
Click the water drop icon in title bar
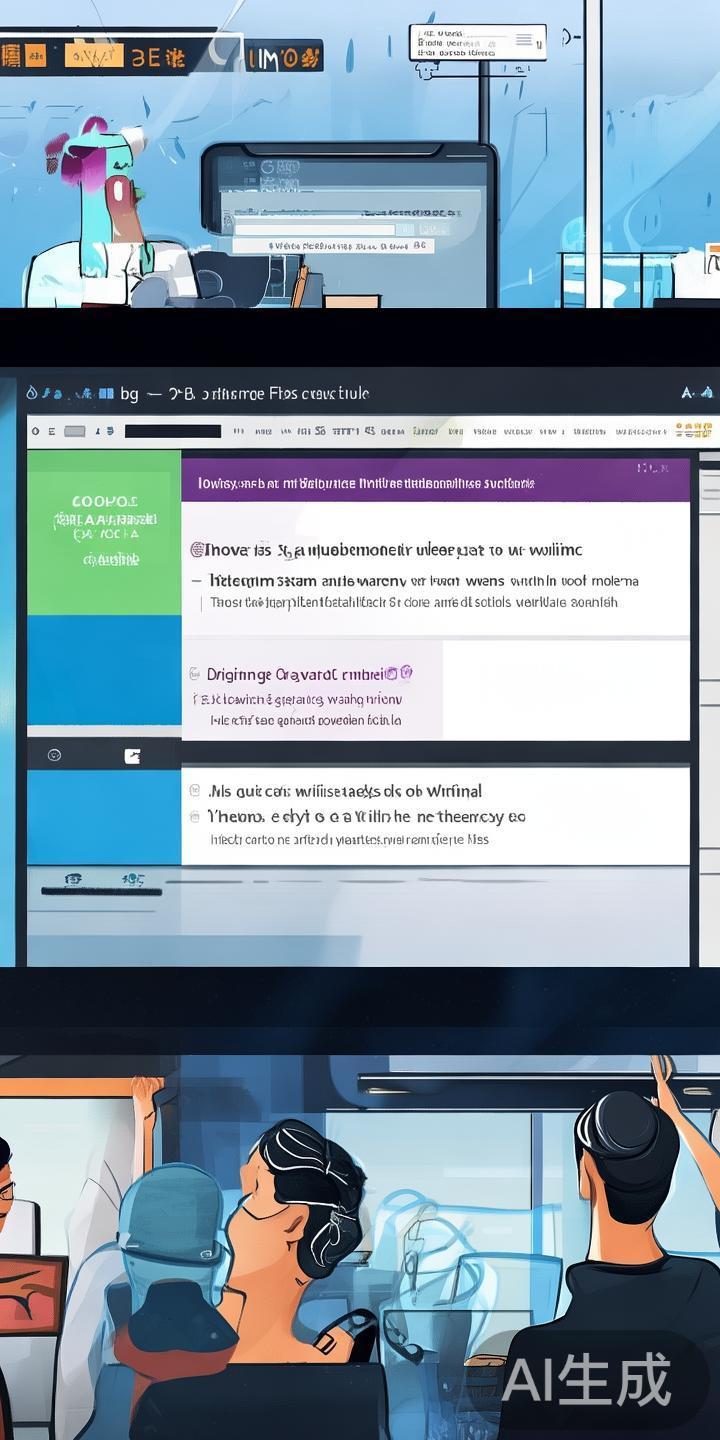31,393
